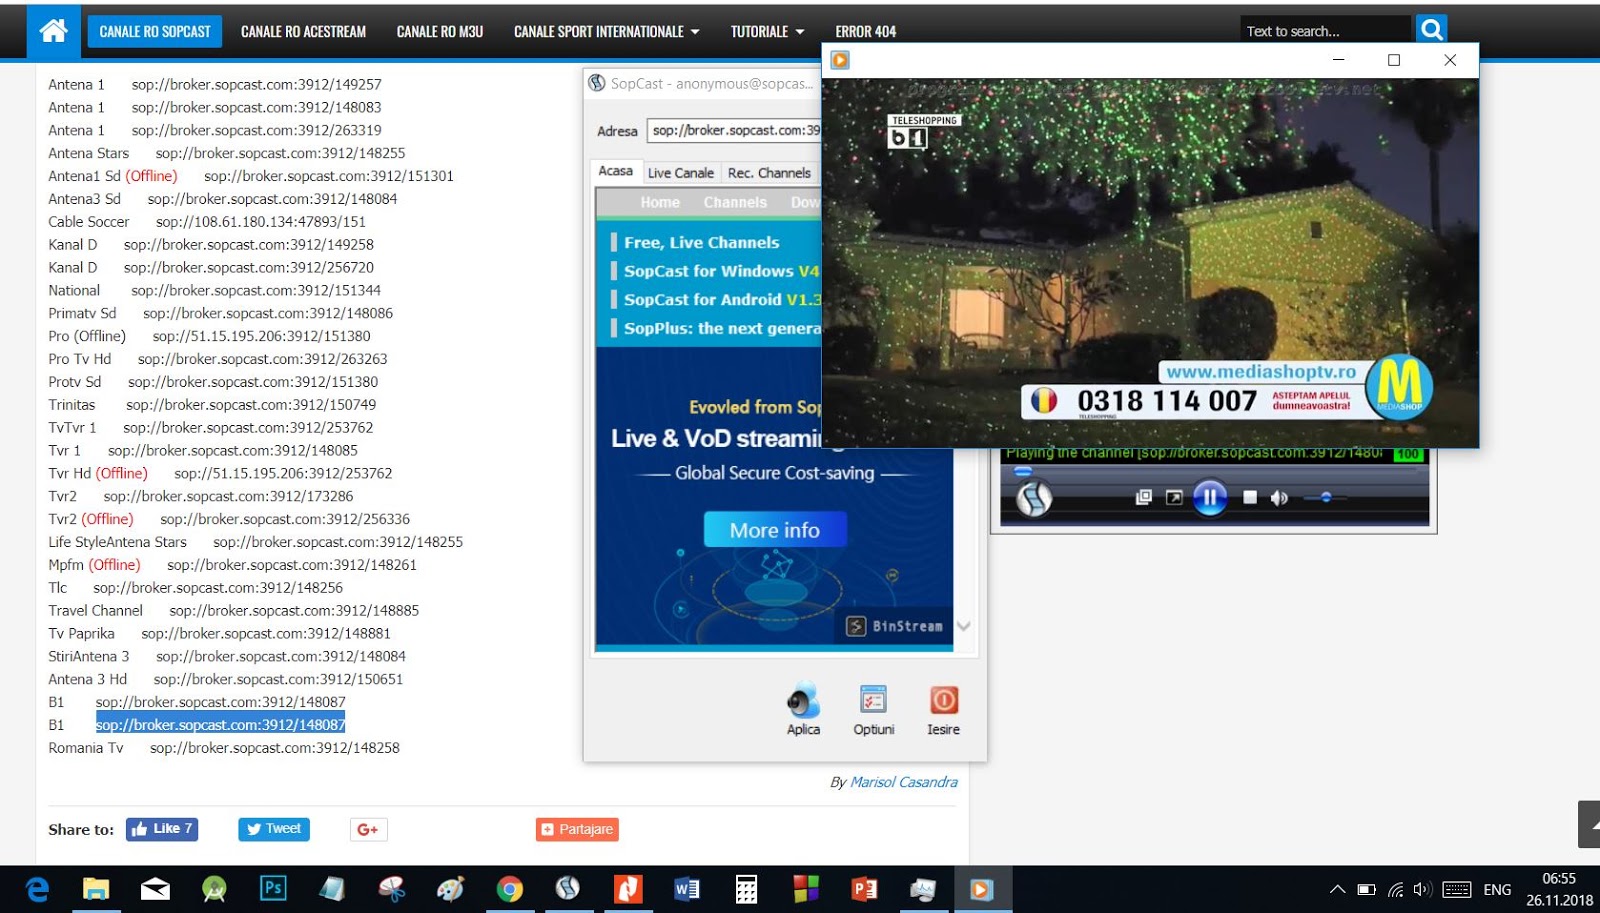
Task: Show hidden system tray icons
Action: (1337, 889)
